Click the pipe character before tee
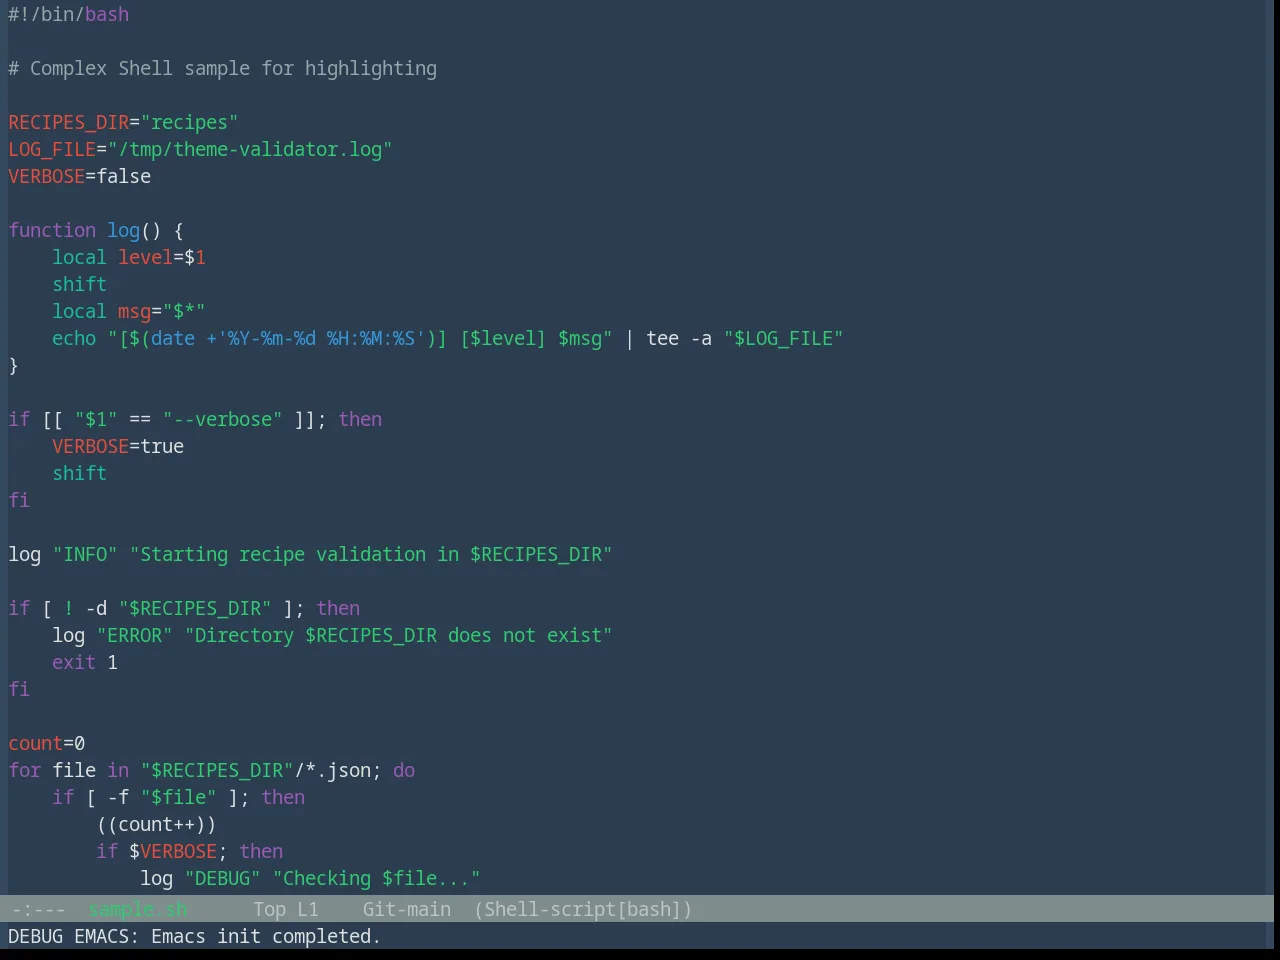Image resolution: width=1280 pixels, height=960 pixels. tap(630, 338)
